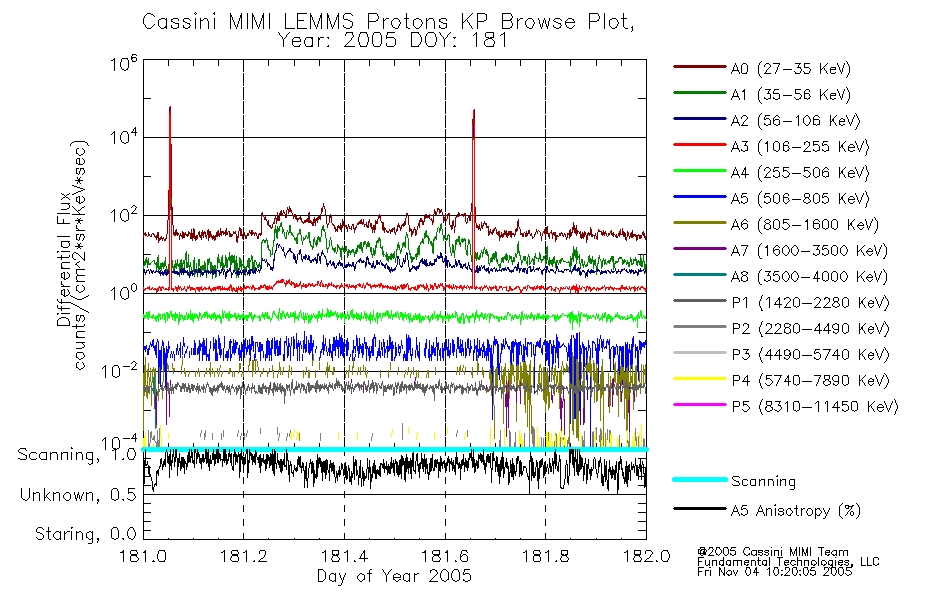Click the blue A5 legend line
Viewport: 950px width, 600px height.
[x=700, y=197]
